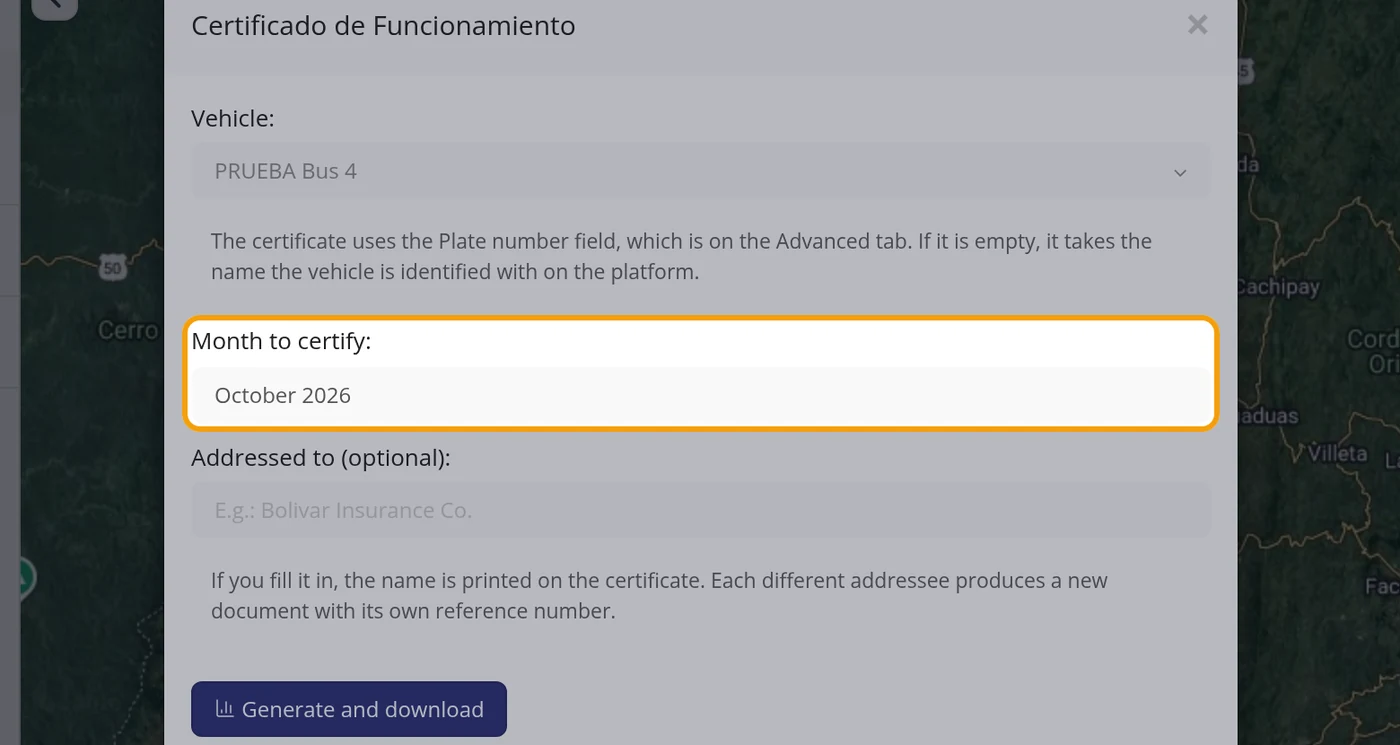Click the dialog title Certificado de Funcionamiento
The image size is (1400, 745).
[x=383, y=26]
